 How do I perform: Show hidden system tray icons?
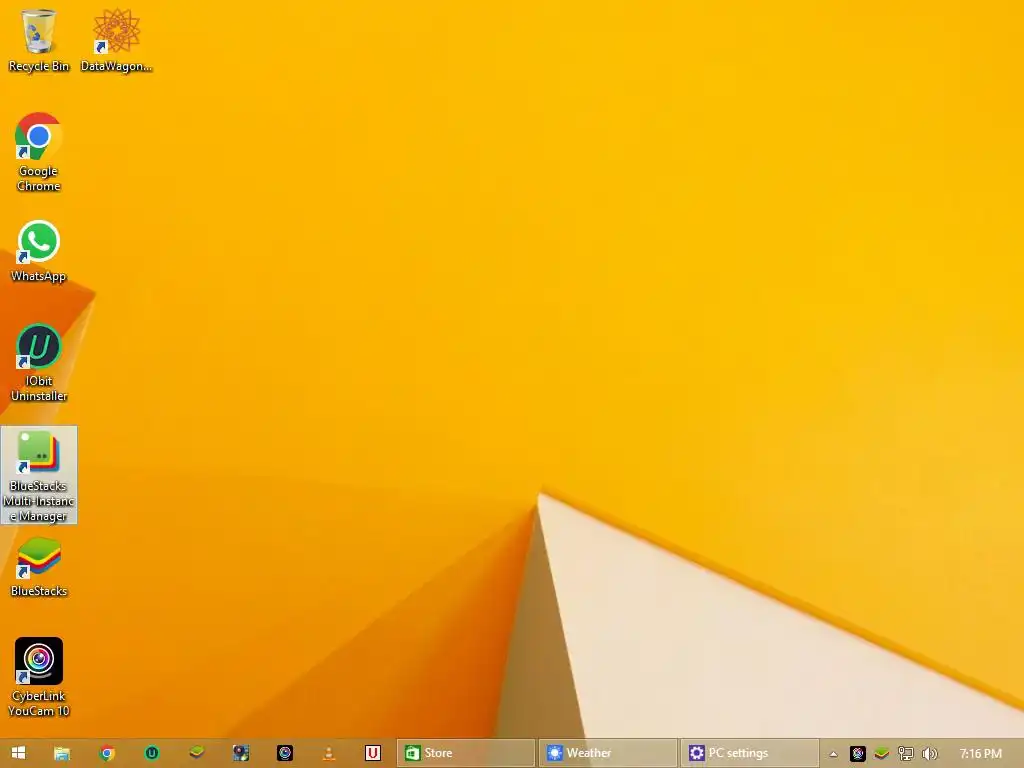[x=833, y=754]
